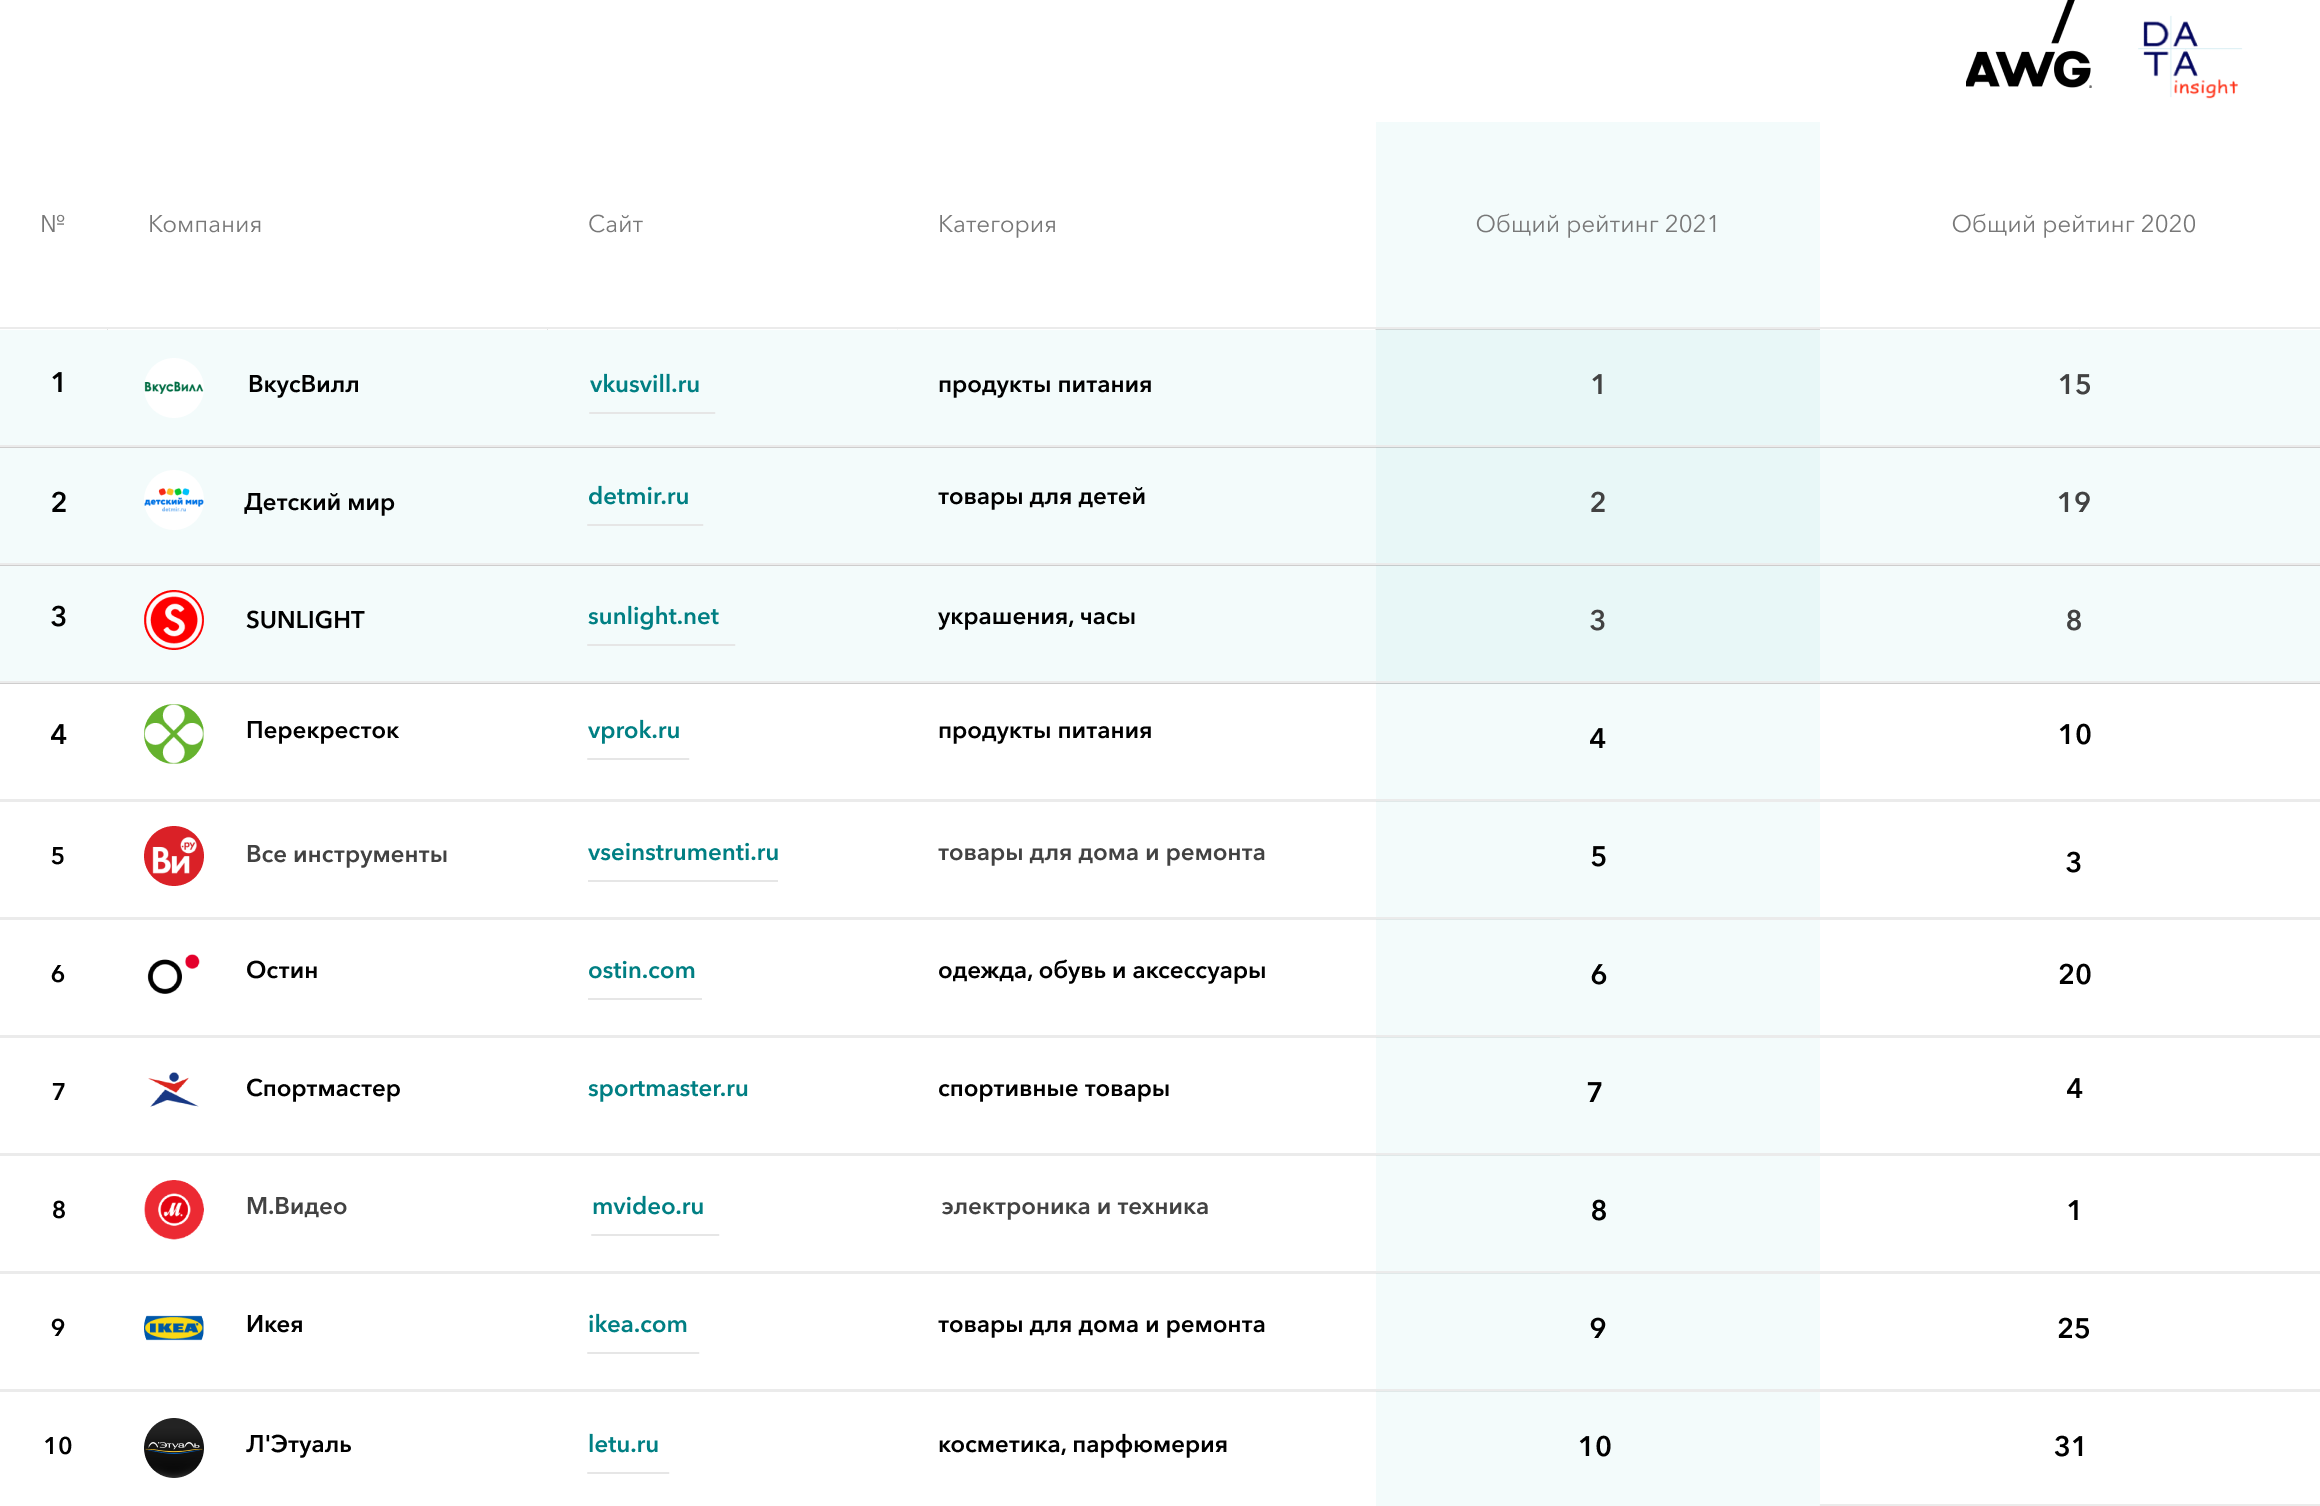Screen dimensions: 2320x1506
Task: Click the ВкусВилл company logo
Action: tap(174, 387)
